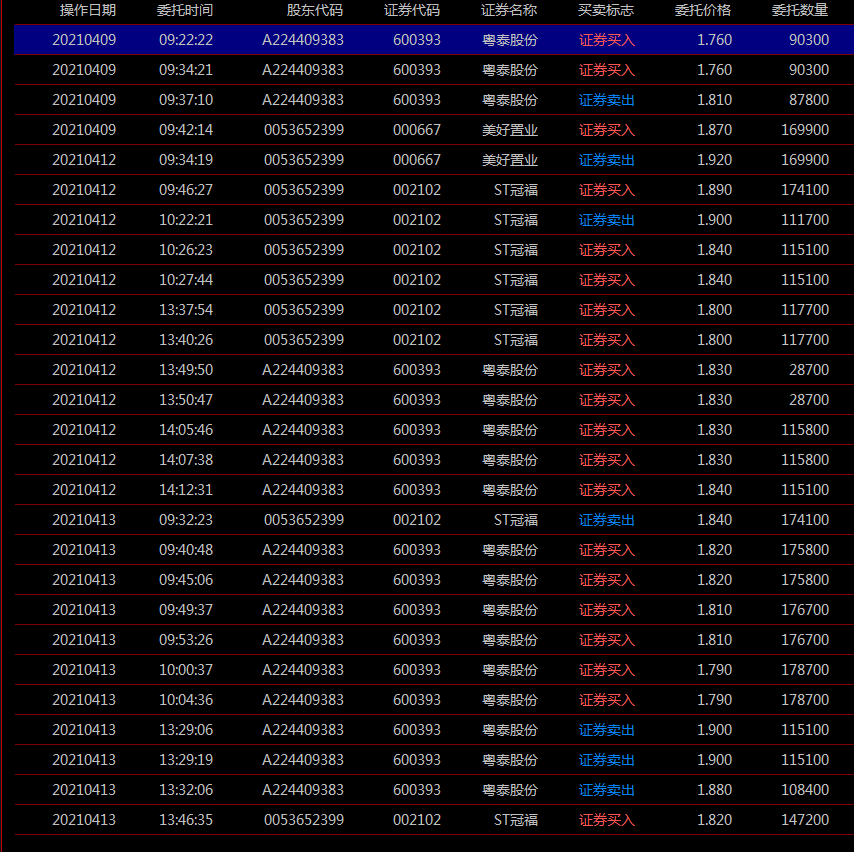
Task: Select the 14:05:46 order time cell
Action: coord(186,429)
